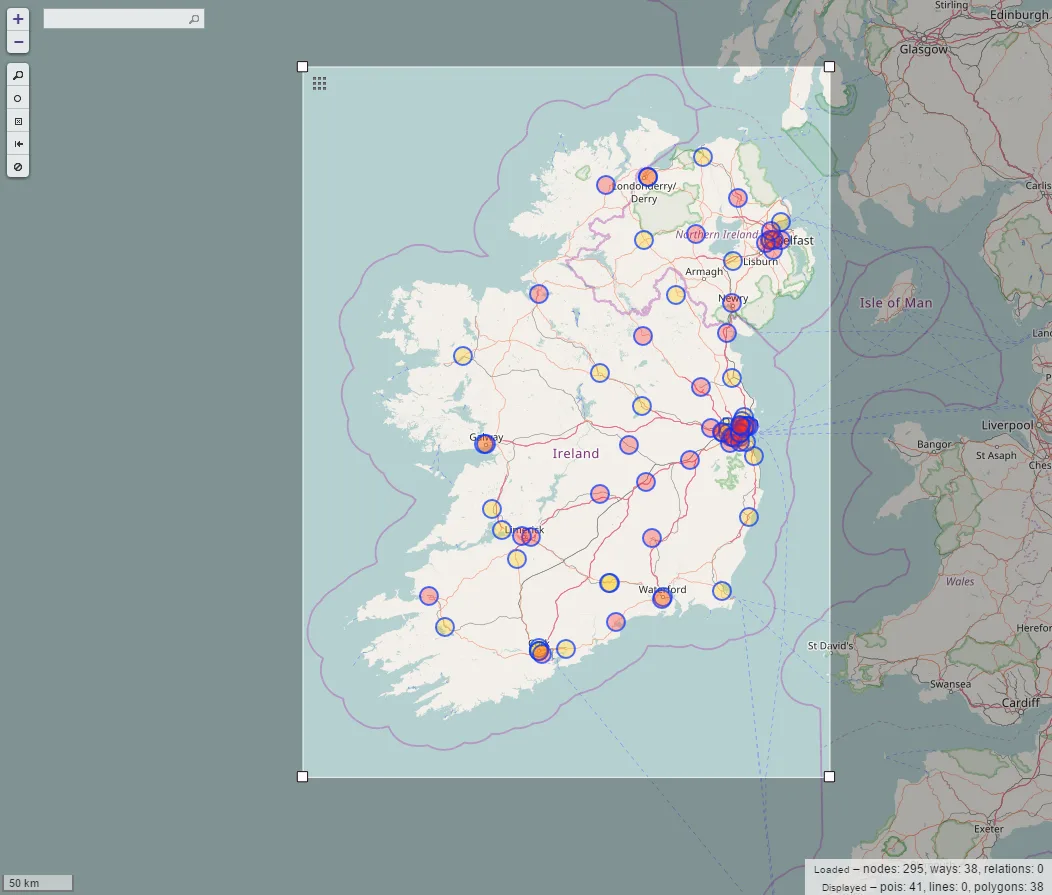Click the locate-me circle tool
The image size is (1052, 895).
(18, 99)
